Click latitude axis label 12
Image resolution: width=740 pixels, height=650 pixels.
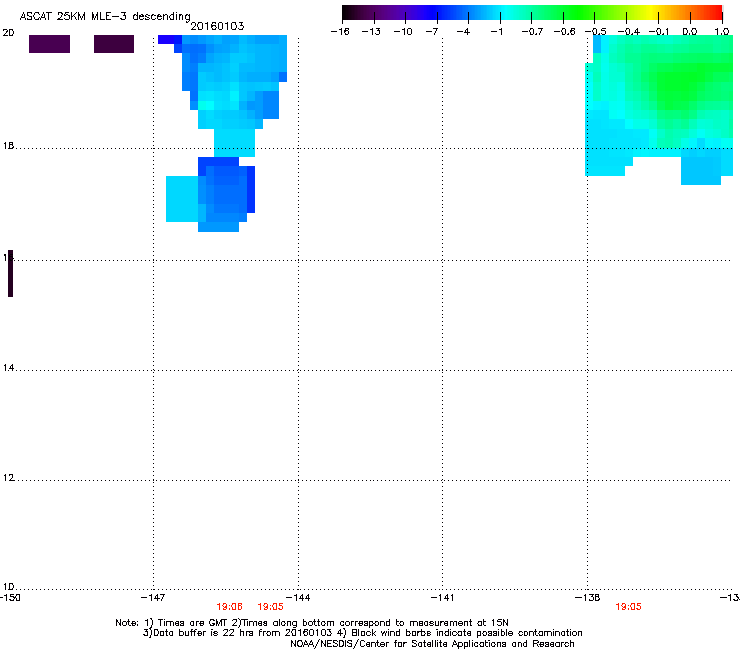pyautogui.click(x=8, y=478)
